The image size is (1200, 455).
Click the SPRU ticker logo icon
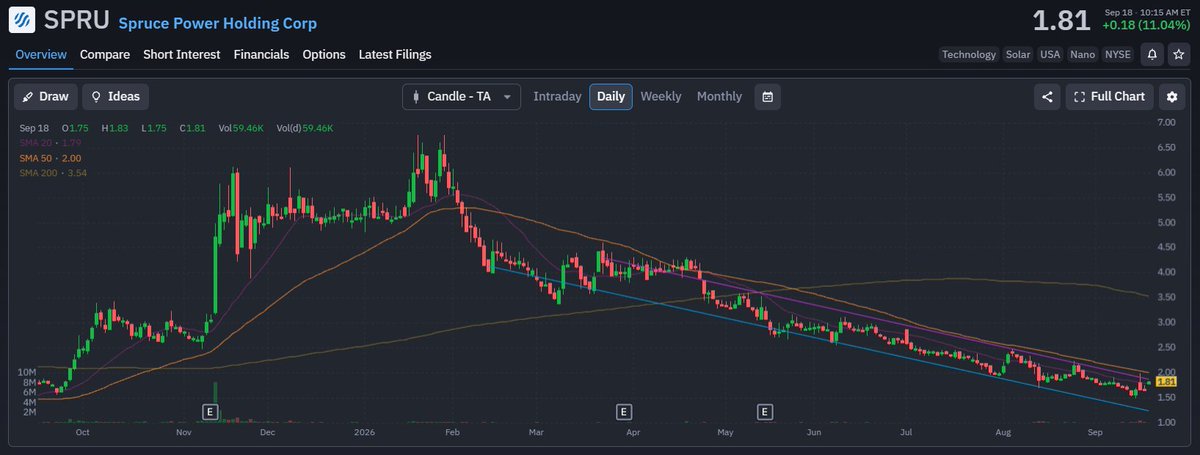[21, 19]
